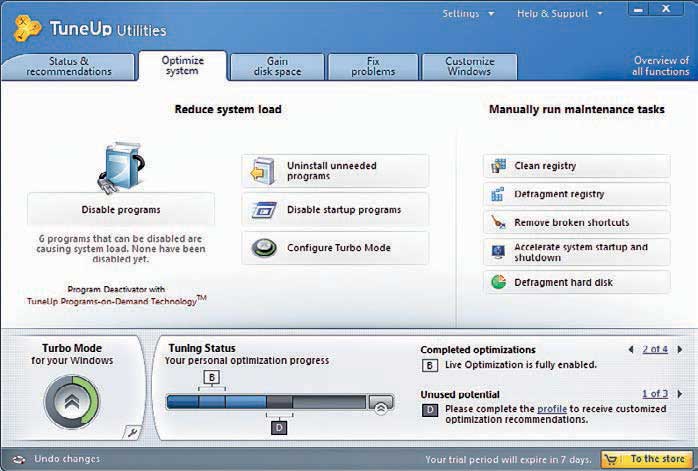Click the Configure Turbo Mode icon
The image size is (698, 471).
[x=264, y=248]
